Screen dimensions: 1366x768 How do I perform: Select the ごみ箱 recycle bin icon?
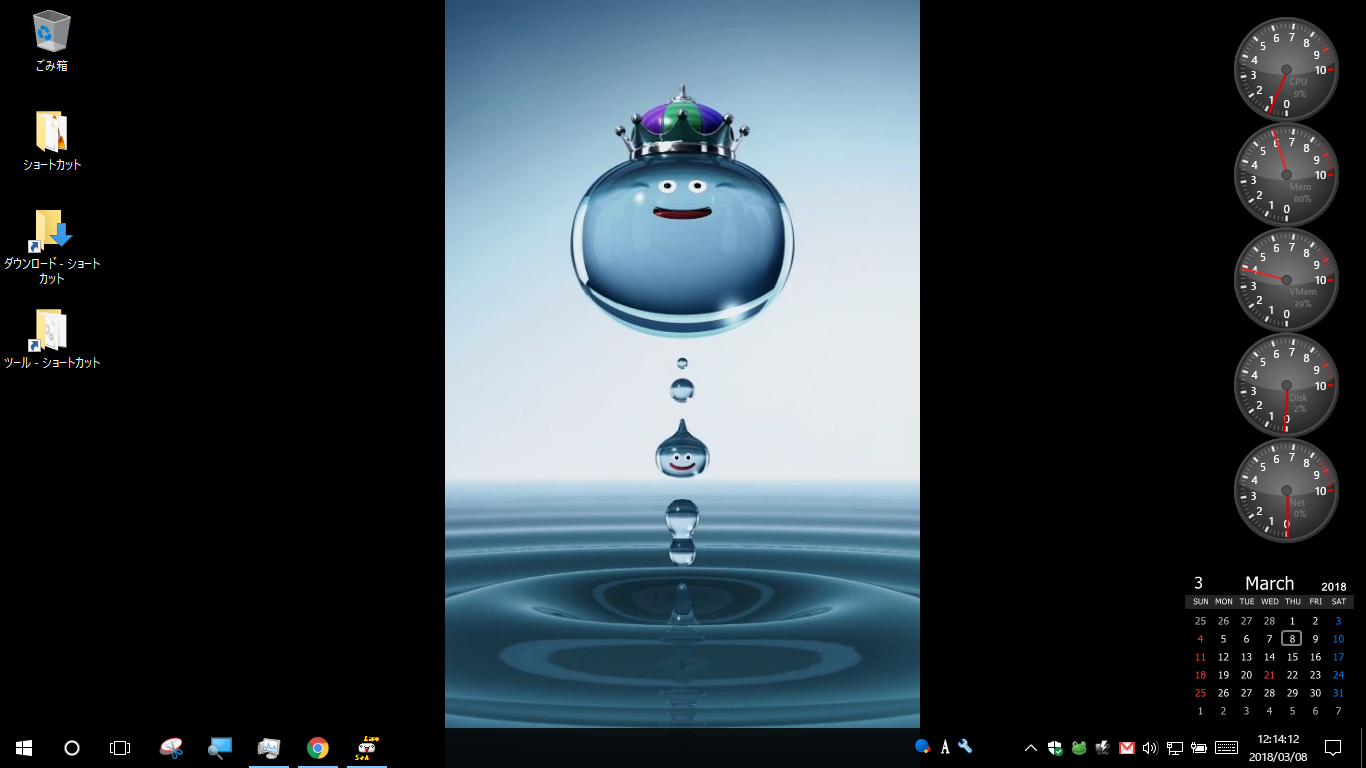click(x=51, y=32)
